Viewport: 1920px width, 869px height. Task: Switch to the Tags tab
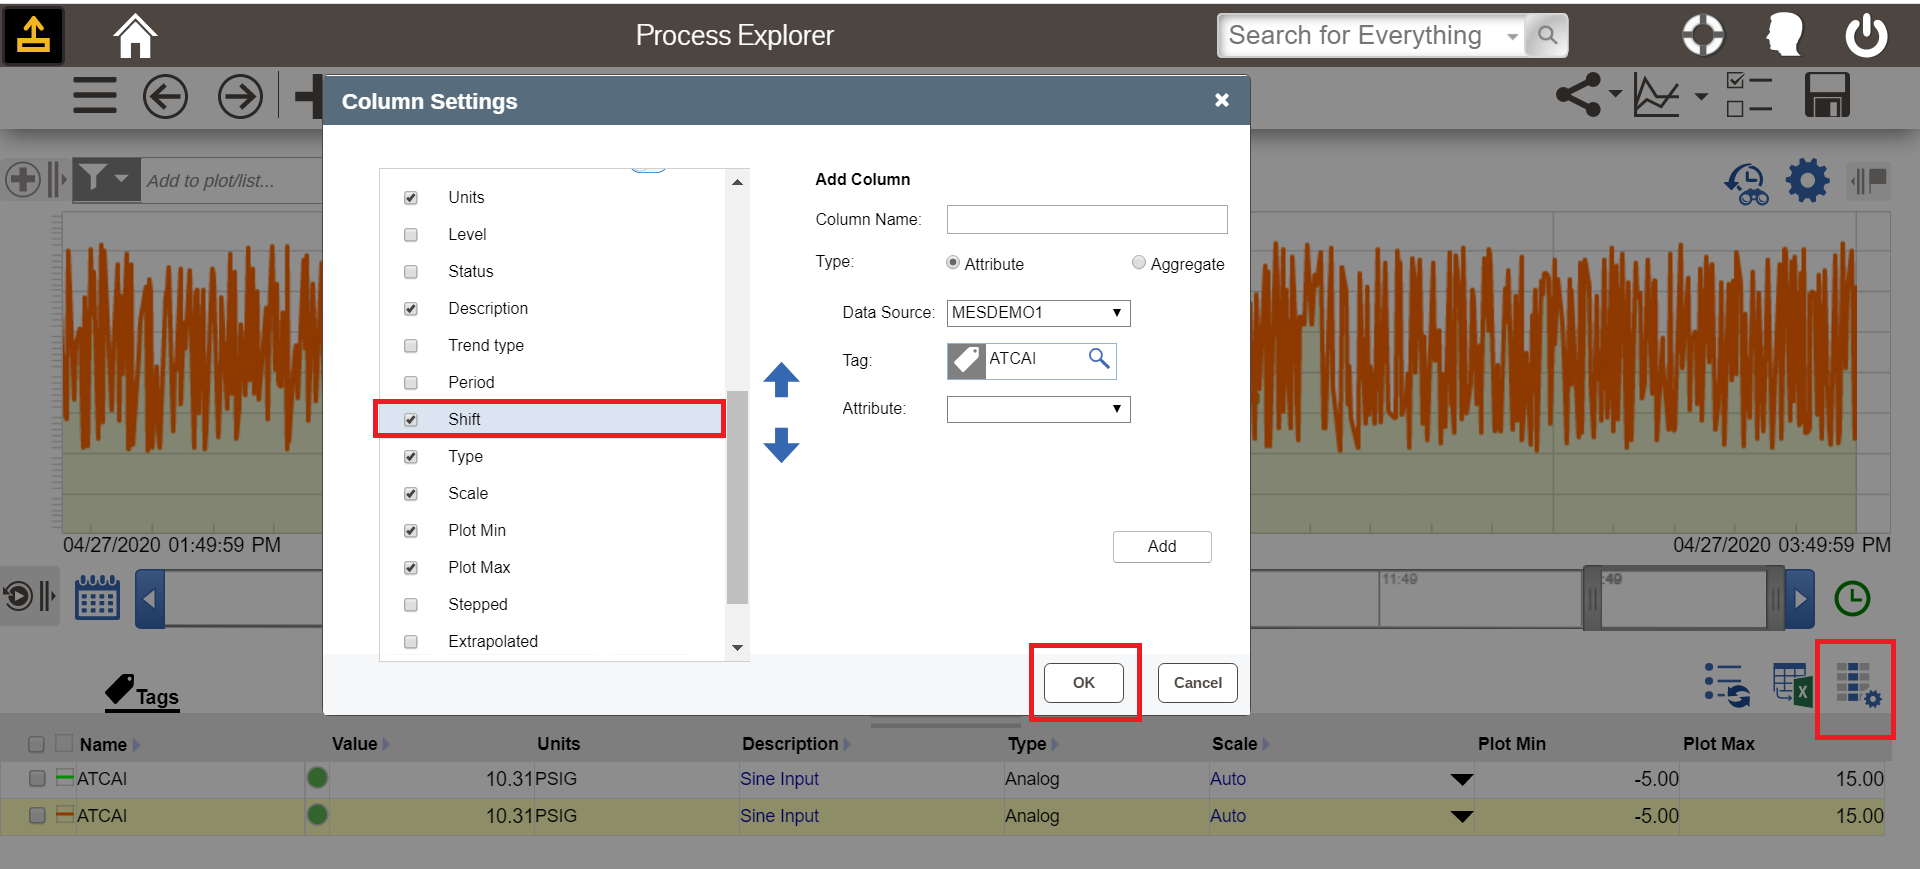(143, 693)
